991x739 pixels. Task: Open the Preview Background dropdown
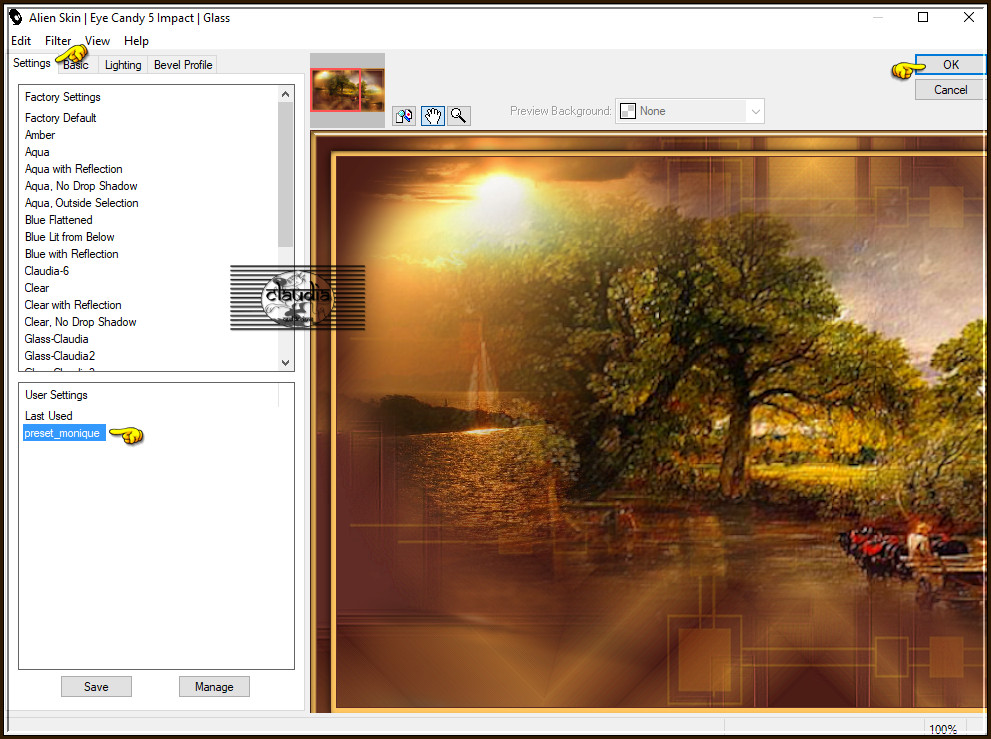[x=690, y=111]
